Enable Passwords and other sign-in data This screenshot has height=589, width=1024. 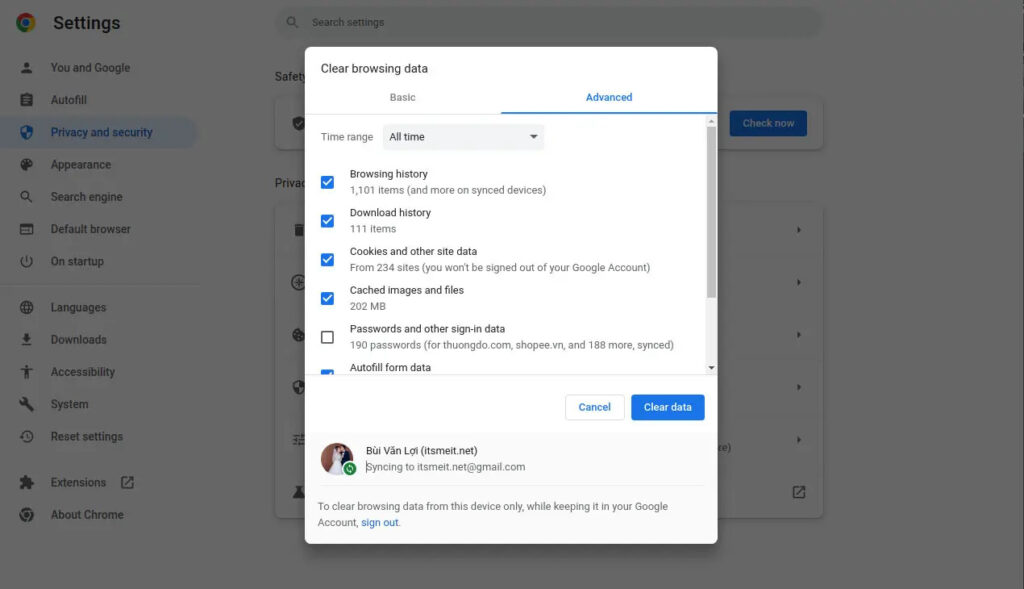[326, 336]
